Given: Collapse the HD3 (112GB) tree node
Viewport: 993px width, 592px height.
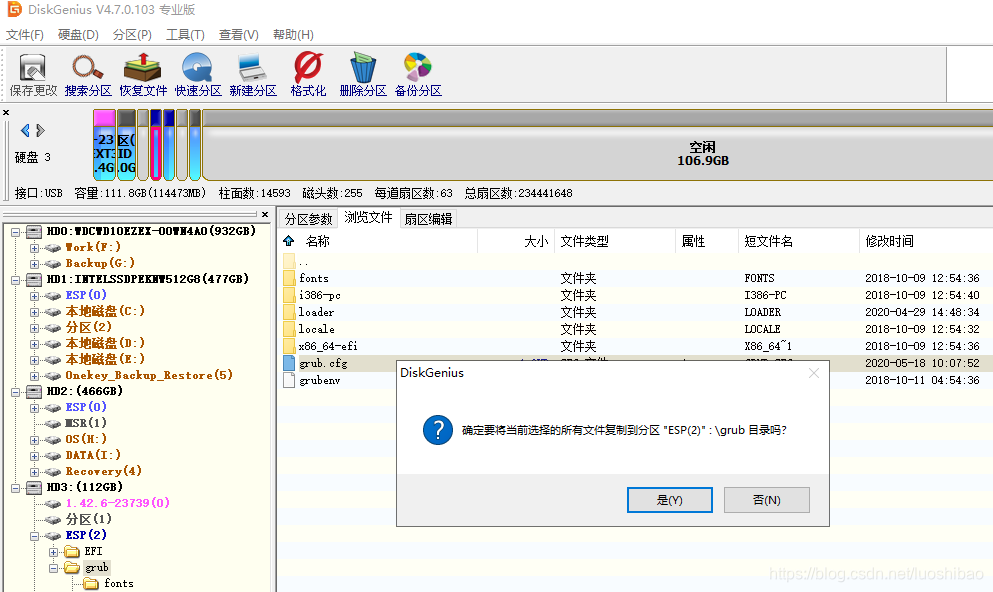Looking at the screenshot, I should coord(16,488).
